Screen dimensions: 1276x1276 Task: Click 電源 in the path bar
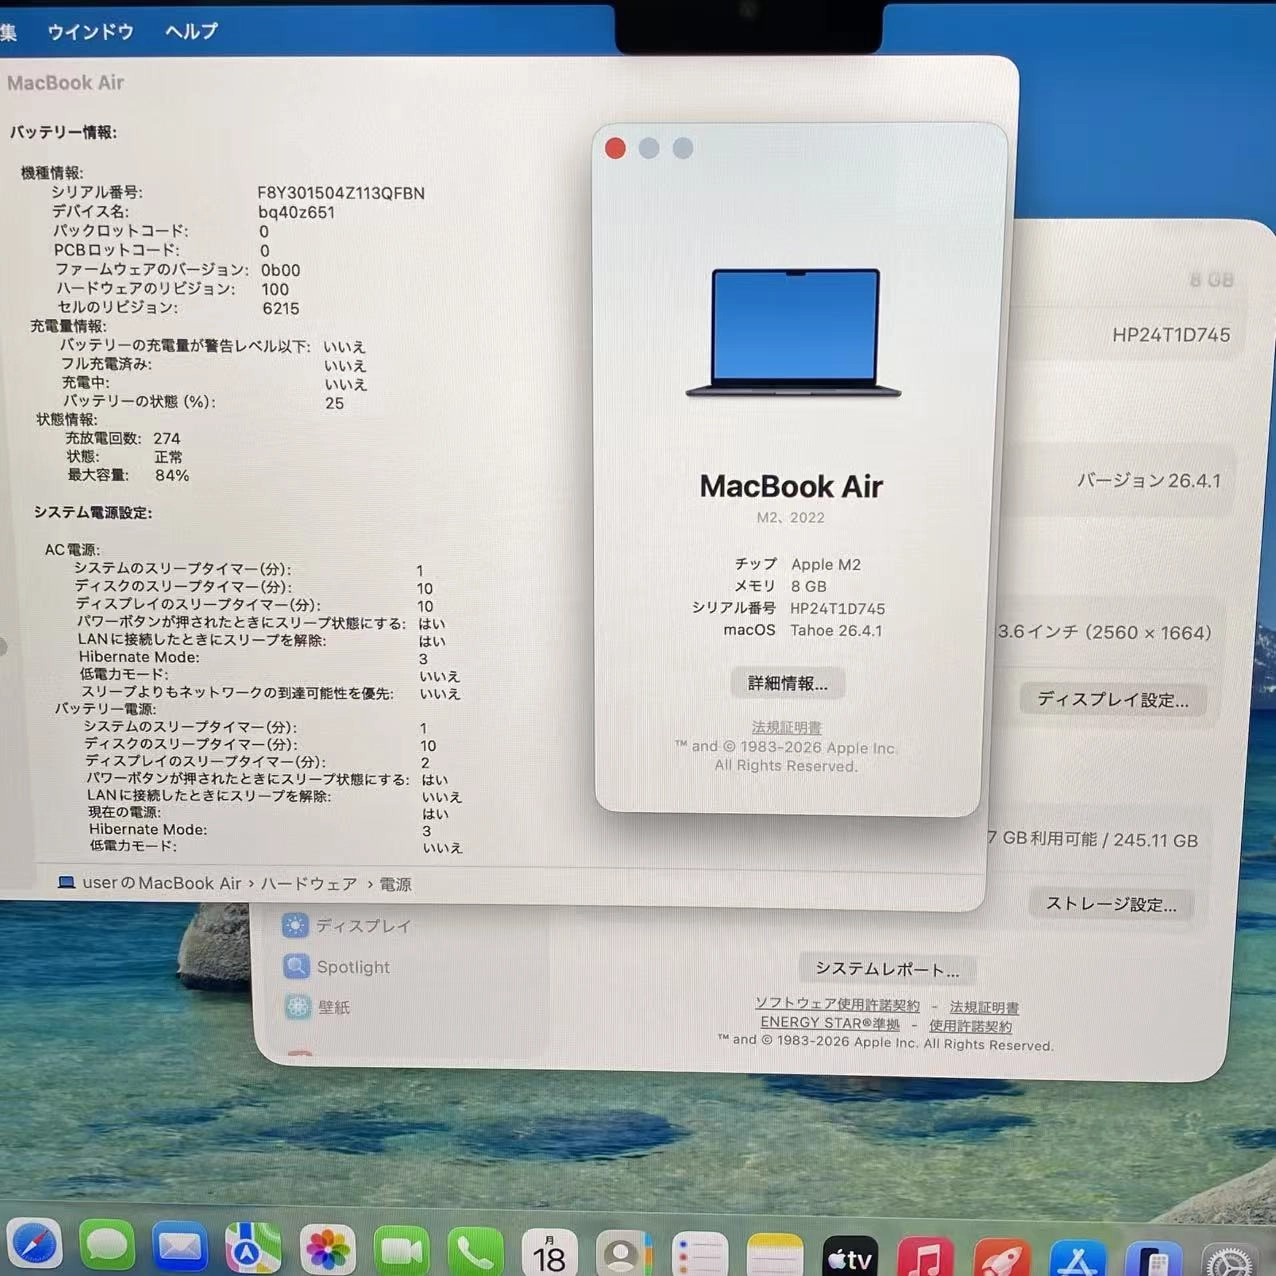coord(395,884)
